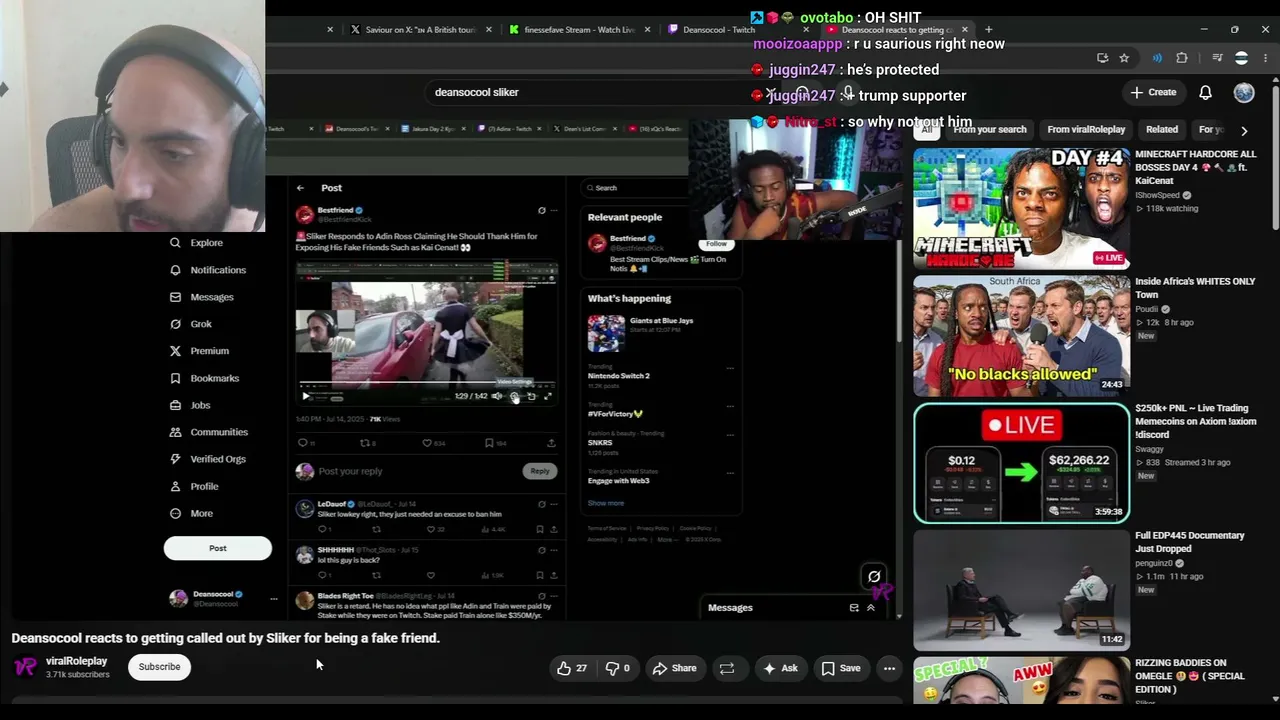Click the reply comment icon under the post
This screenshot has width=1280, height=720.
[303, 443]
